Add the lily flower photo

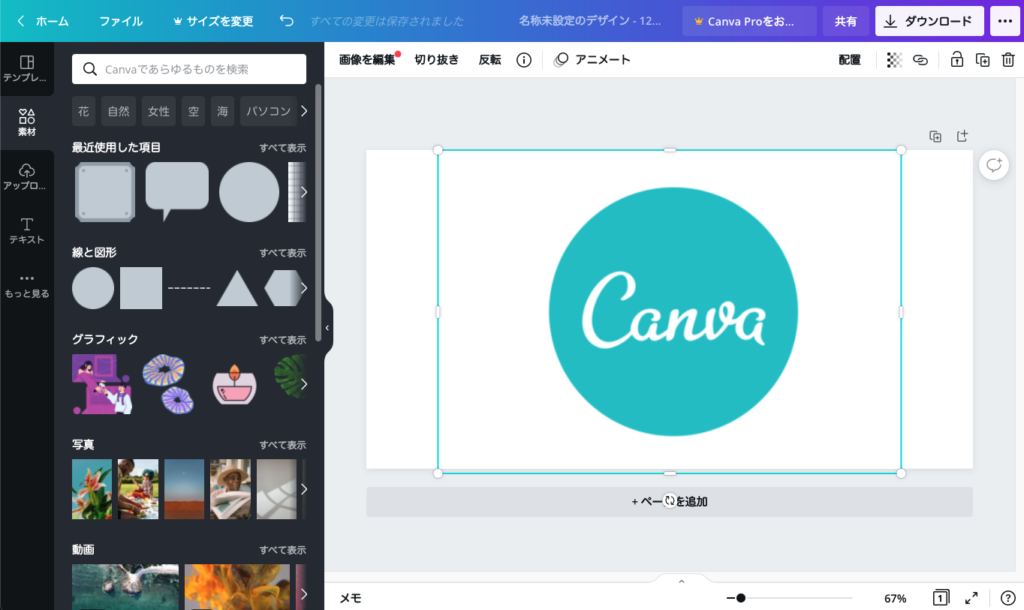tap(92, 489)
